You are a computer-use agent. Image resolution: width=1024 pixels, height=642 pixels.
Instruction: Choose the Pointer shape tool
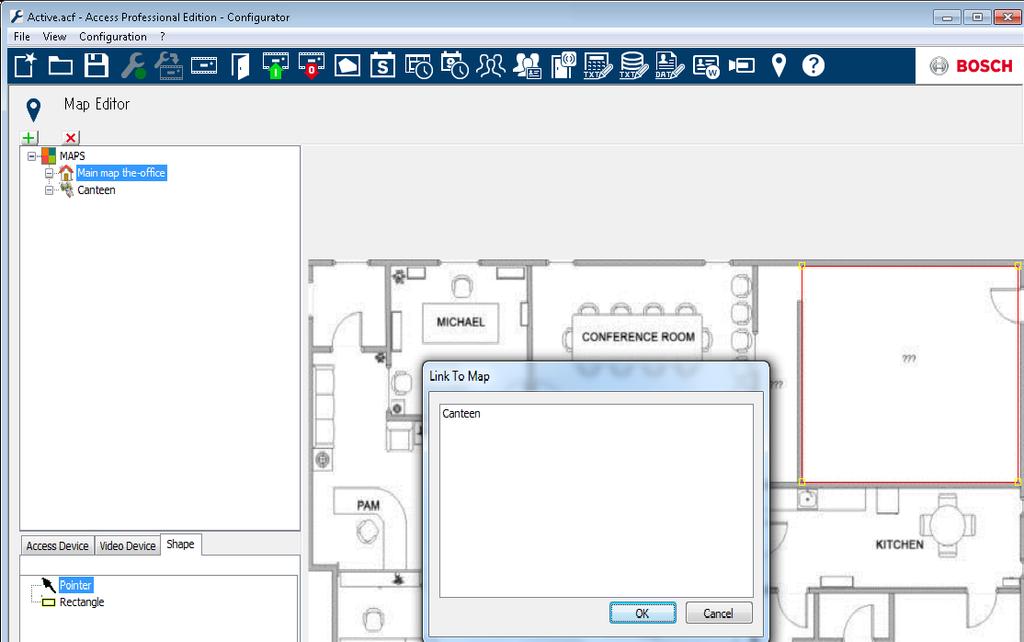[76, 585]
